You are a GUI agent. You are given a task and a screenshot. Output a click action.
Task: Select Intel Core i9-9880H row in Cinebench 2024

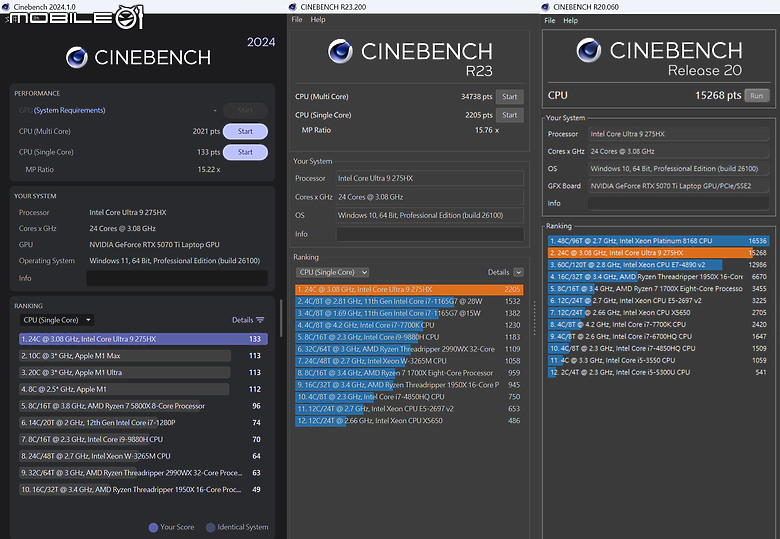click(141, 440)
